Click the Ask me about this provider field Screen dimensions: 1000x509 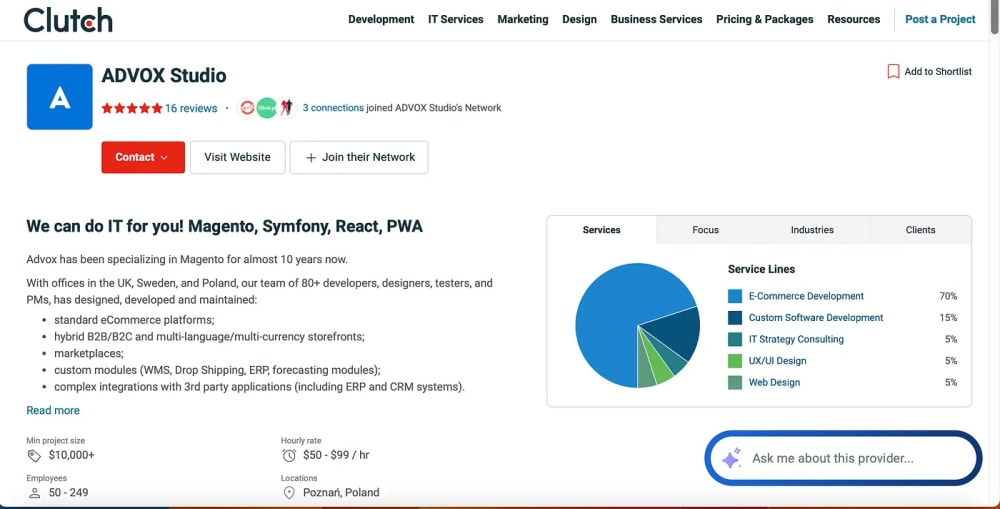(843, 458)
